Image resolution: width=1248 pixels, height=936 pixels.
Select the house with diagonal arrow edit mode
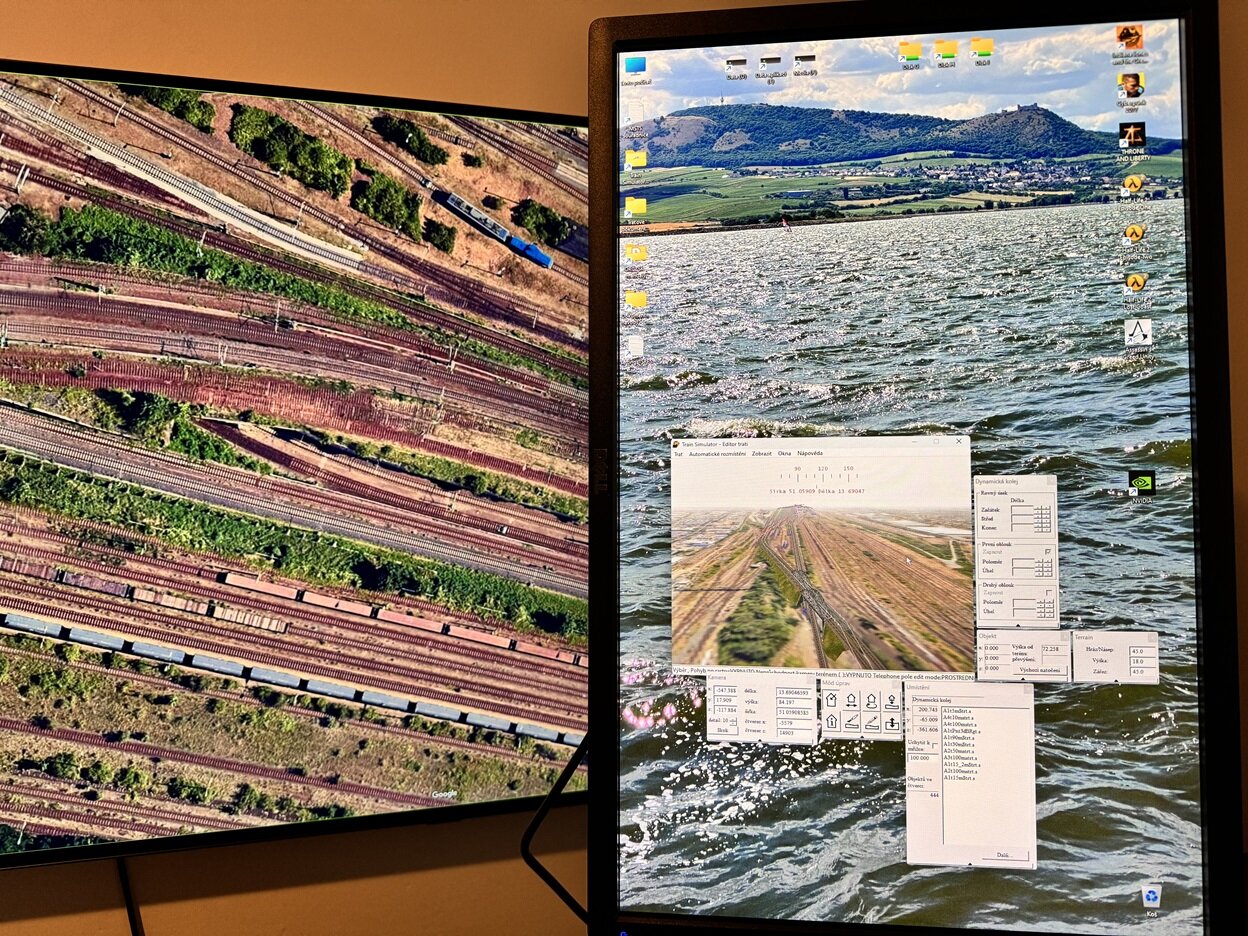[831, 699]
